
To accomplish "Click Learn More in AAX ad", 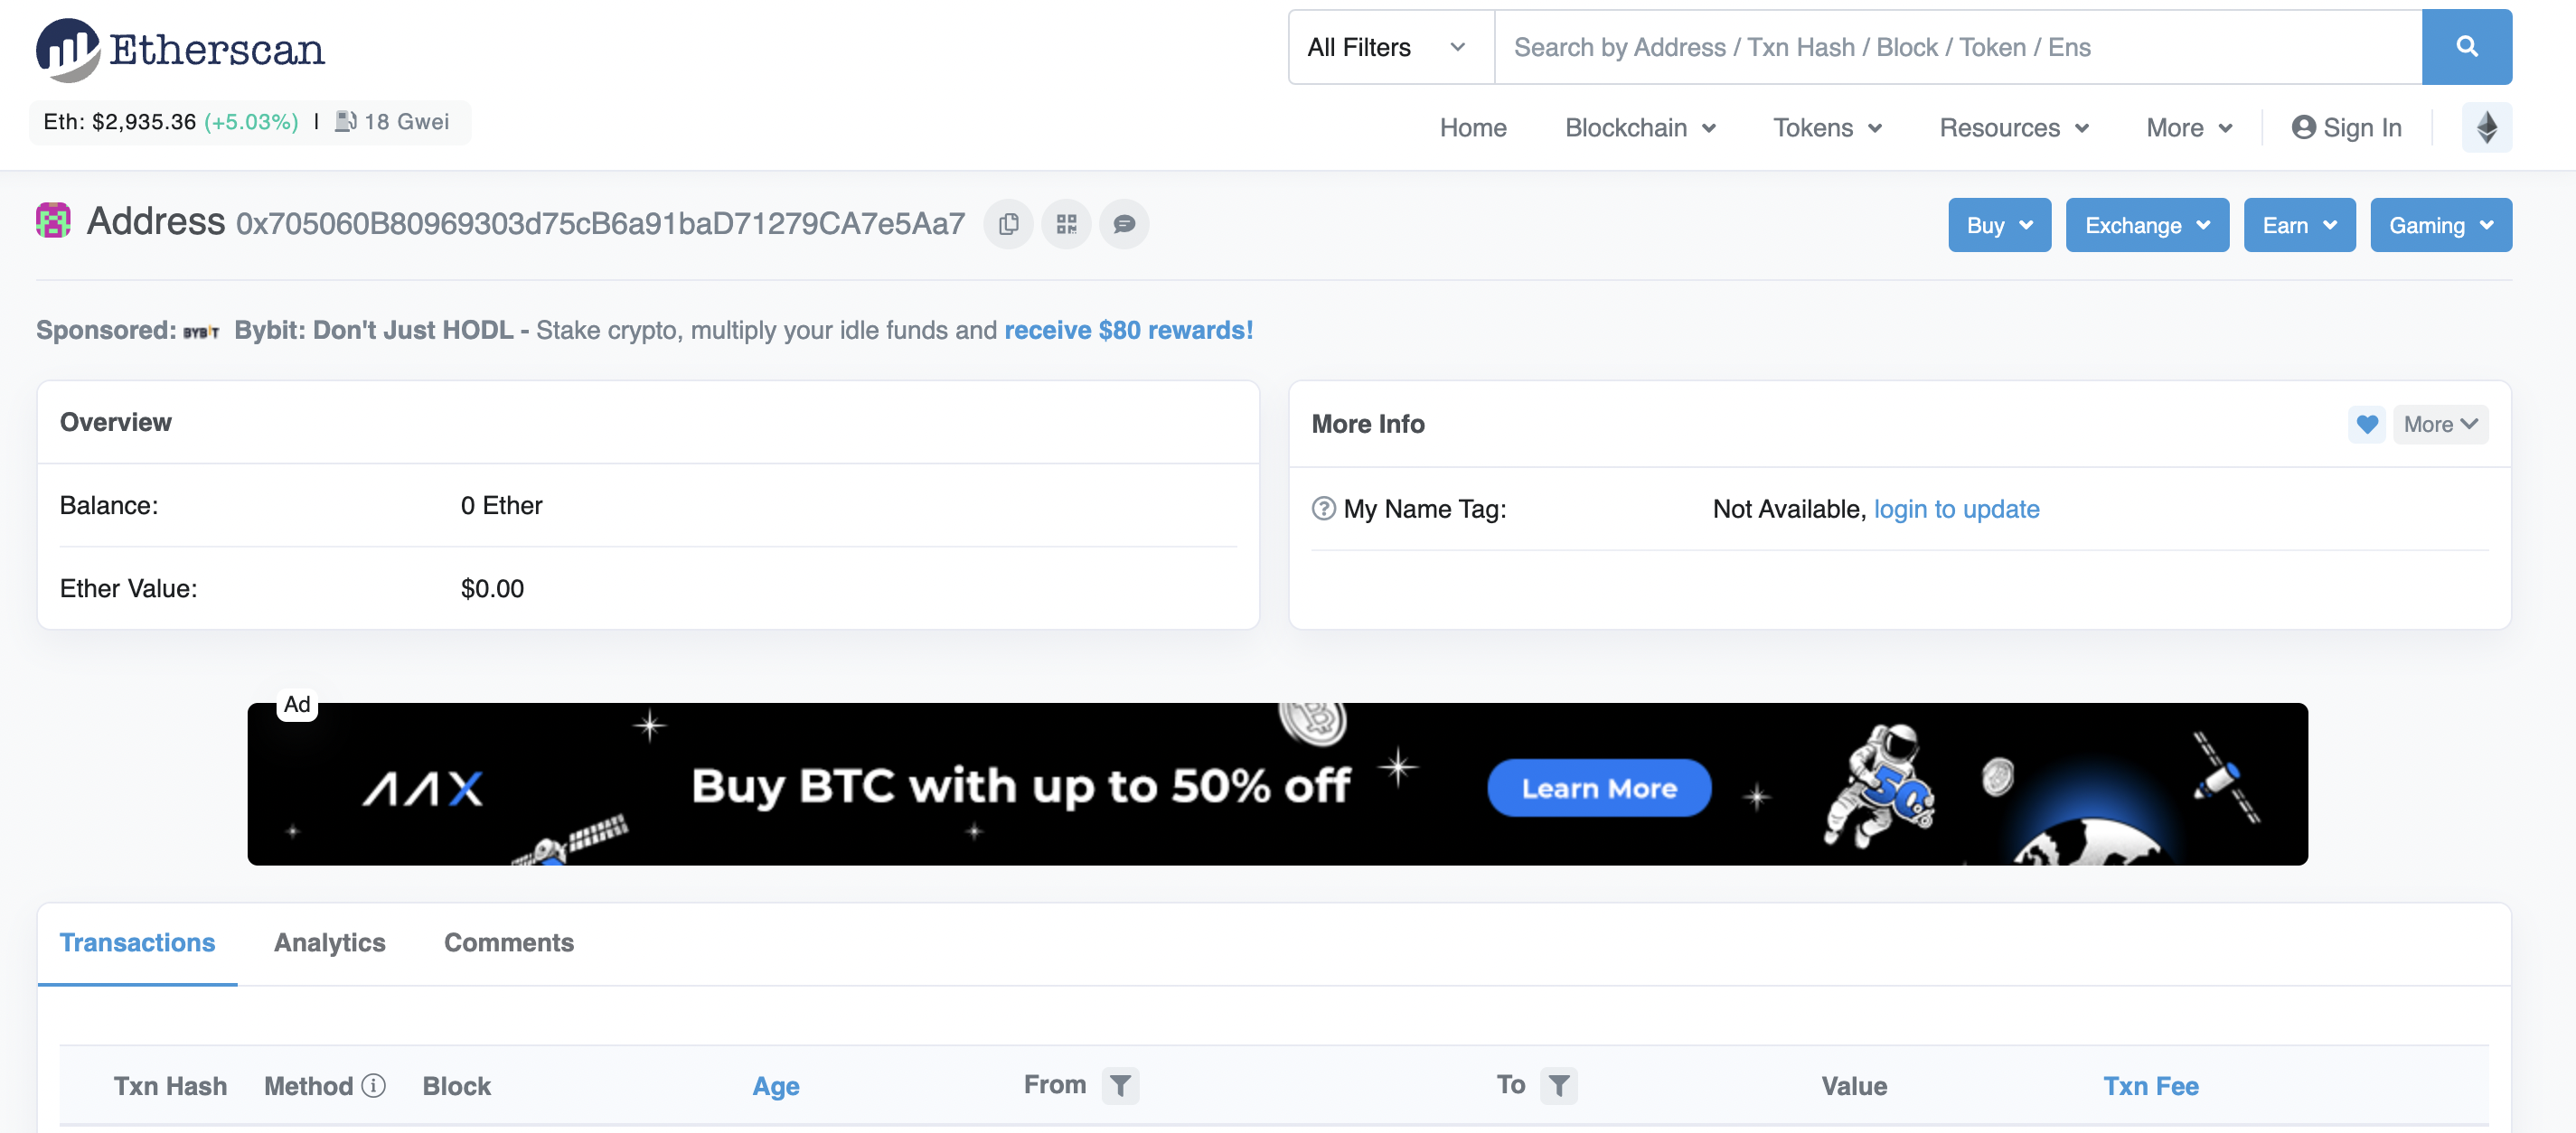I will pos(1598,788).
